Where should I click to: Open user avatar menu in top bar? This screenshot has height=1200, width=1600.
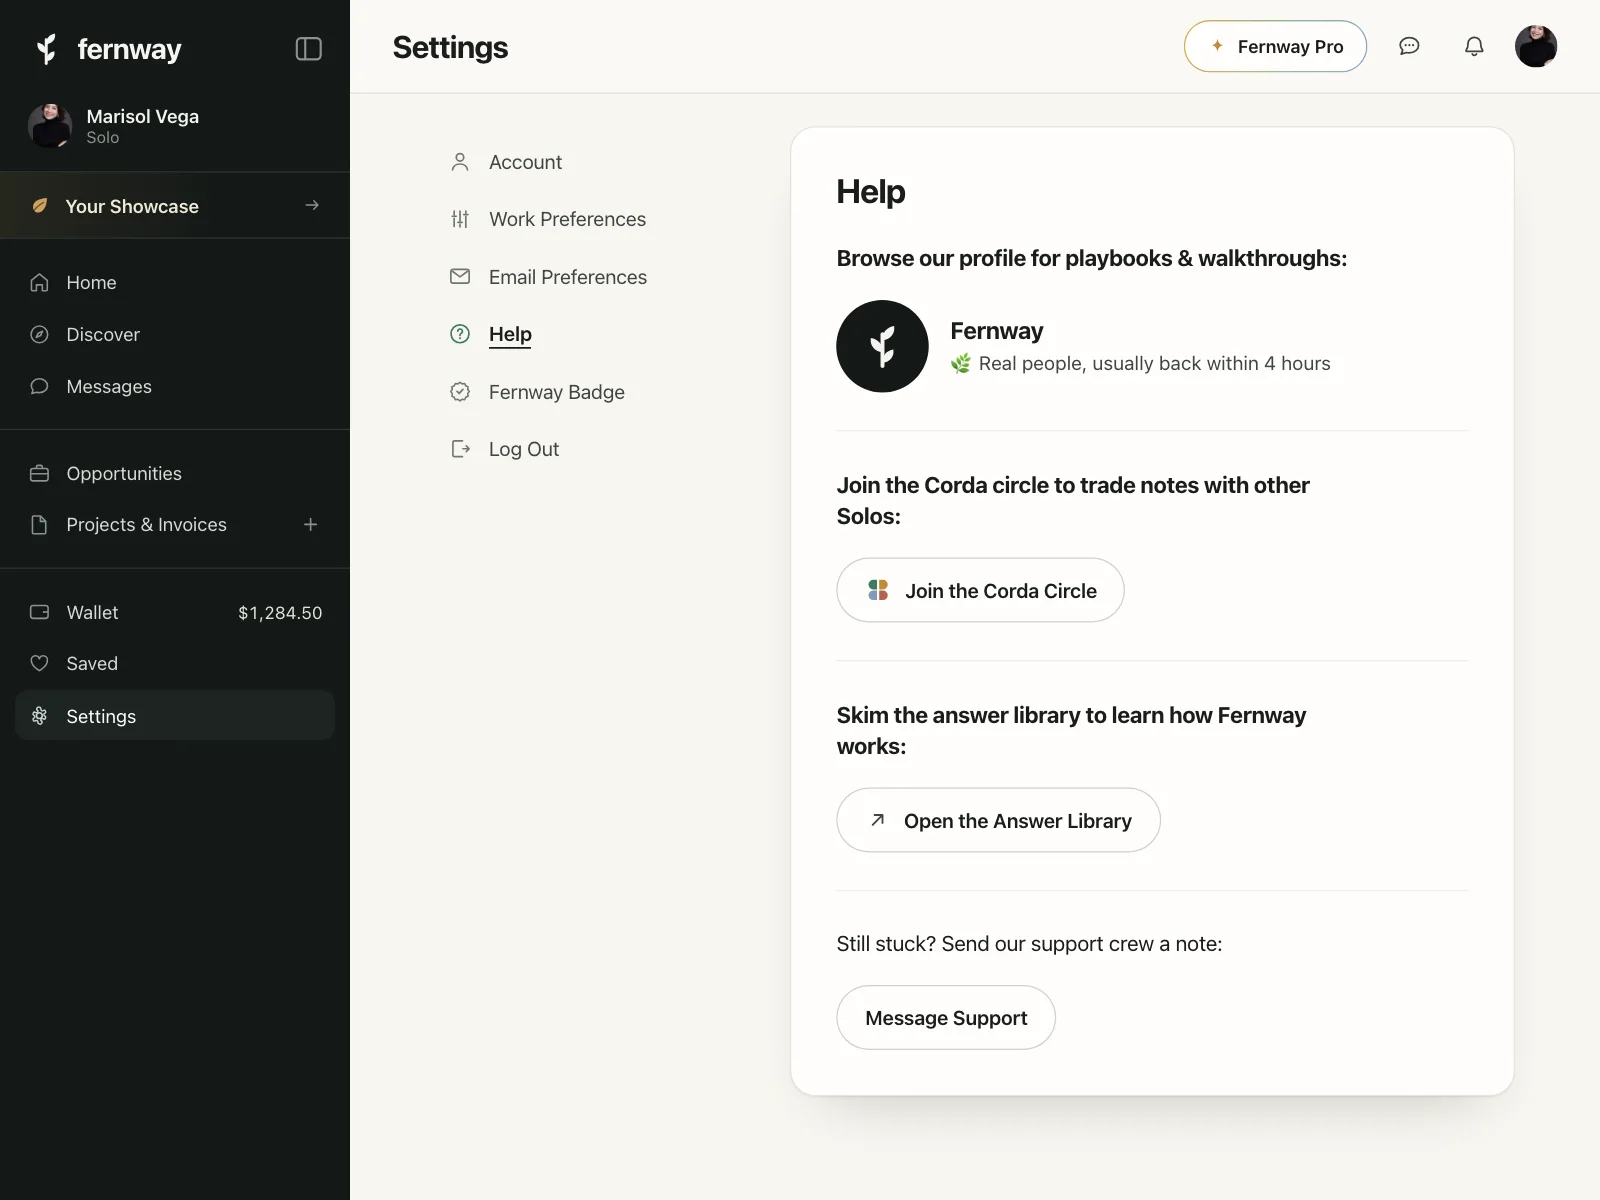tap(1536, 47)
